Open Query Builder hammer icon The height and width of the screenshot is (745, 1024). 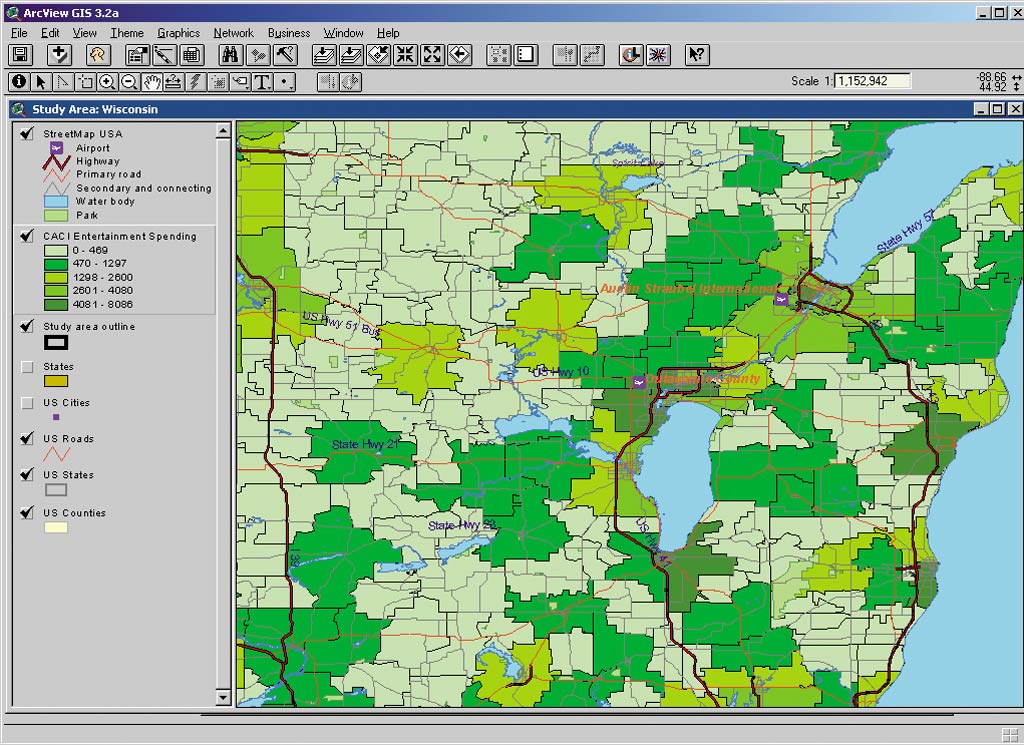coord(285,55)
